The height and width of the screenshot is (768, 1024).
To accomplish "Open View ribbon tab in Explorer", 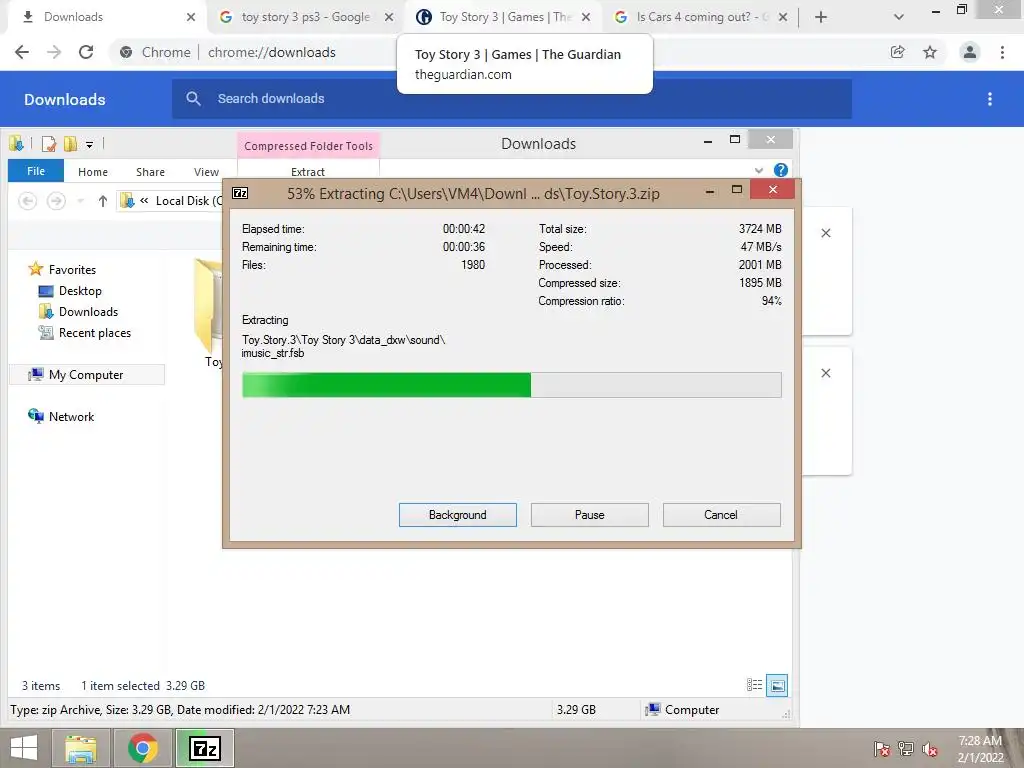I will 206,172.
